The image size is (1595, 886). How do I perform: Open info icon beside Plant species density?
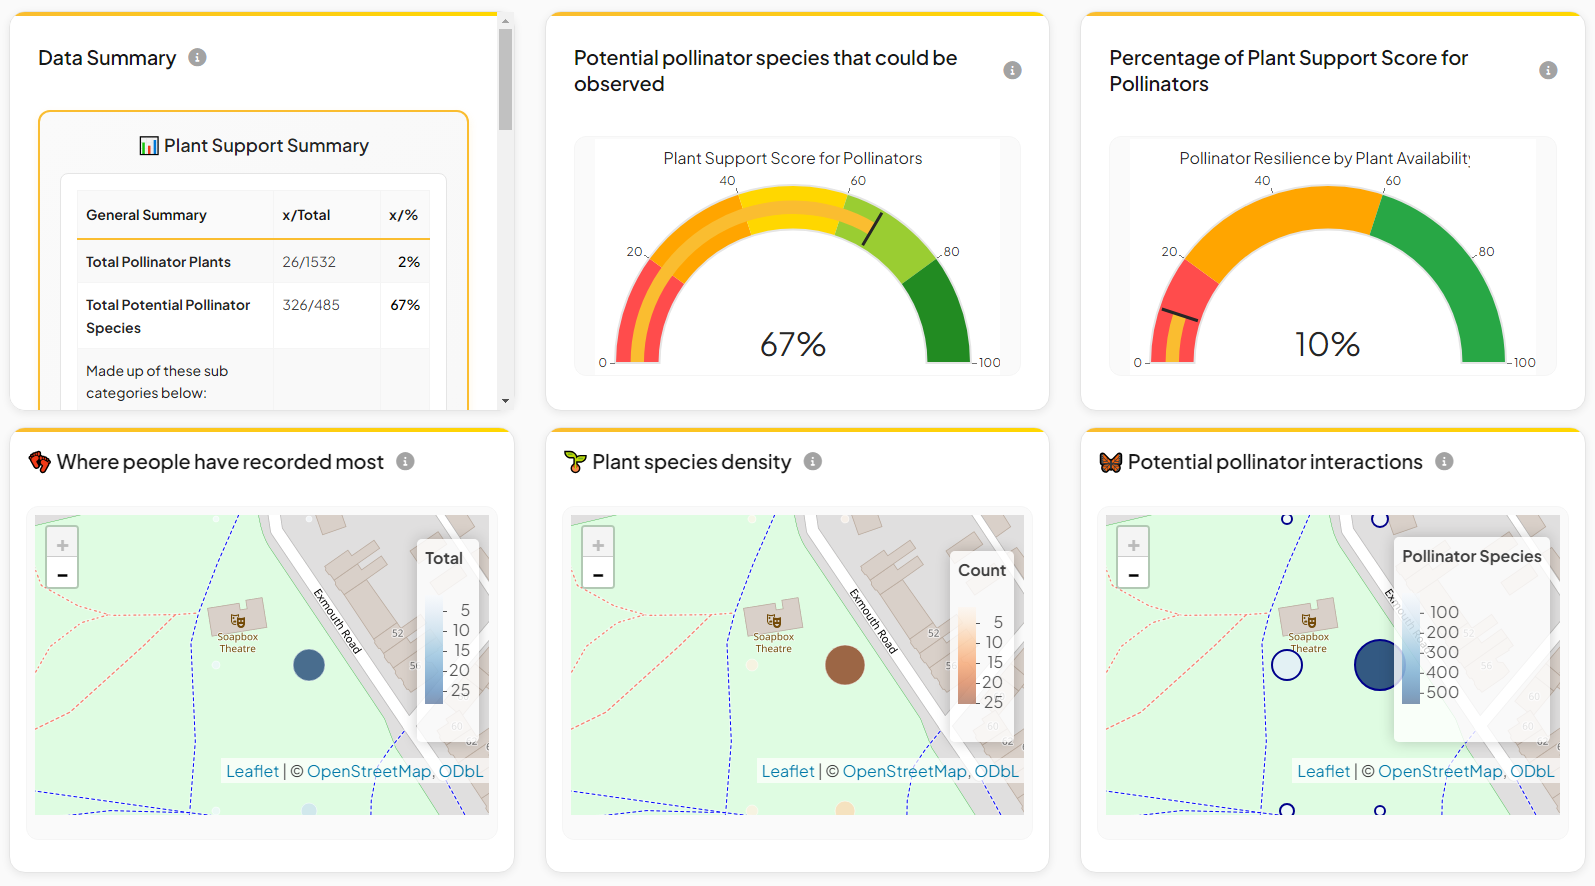[x=813, y=461]
